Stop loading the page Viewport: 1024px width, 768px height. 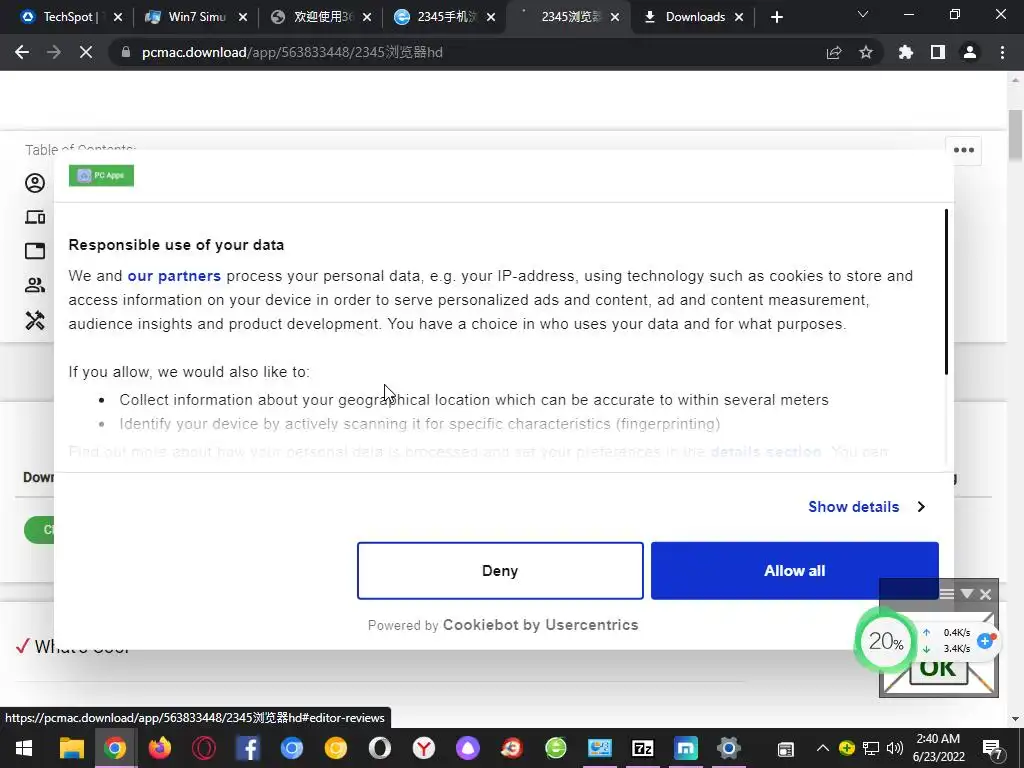86,52
